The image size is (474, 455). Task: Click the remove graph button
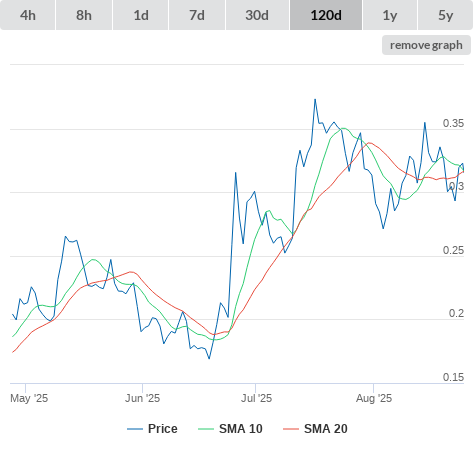(x=426, y=45)
